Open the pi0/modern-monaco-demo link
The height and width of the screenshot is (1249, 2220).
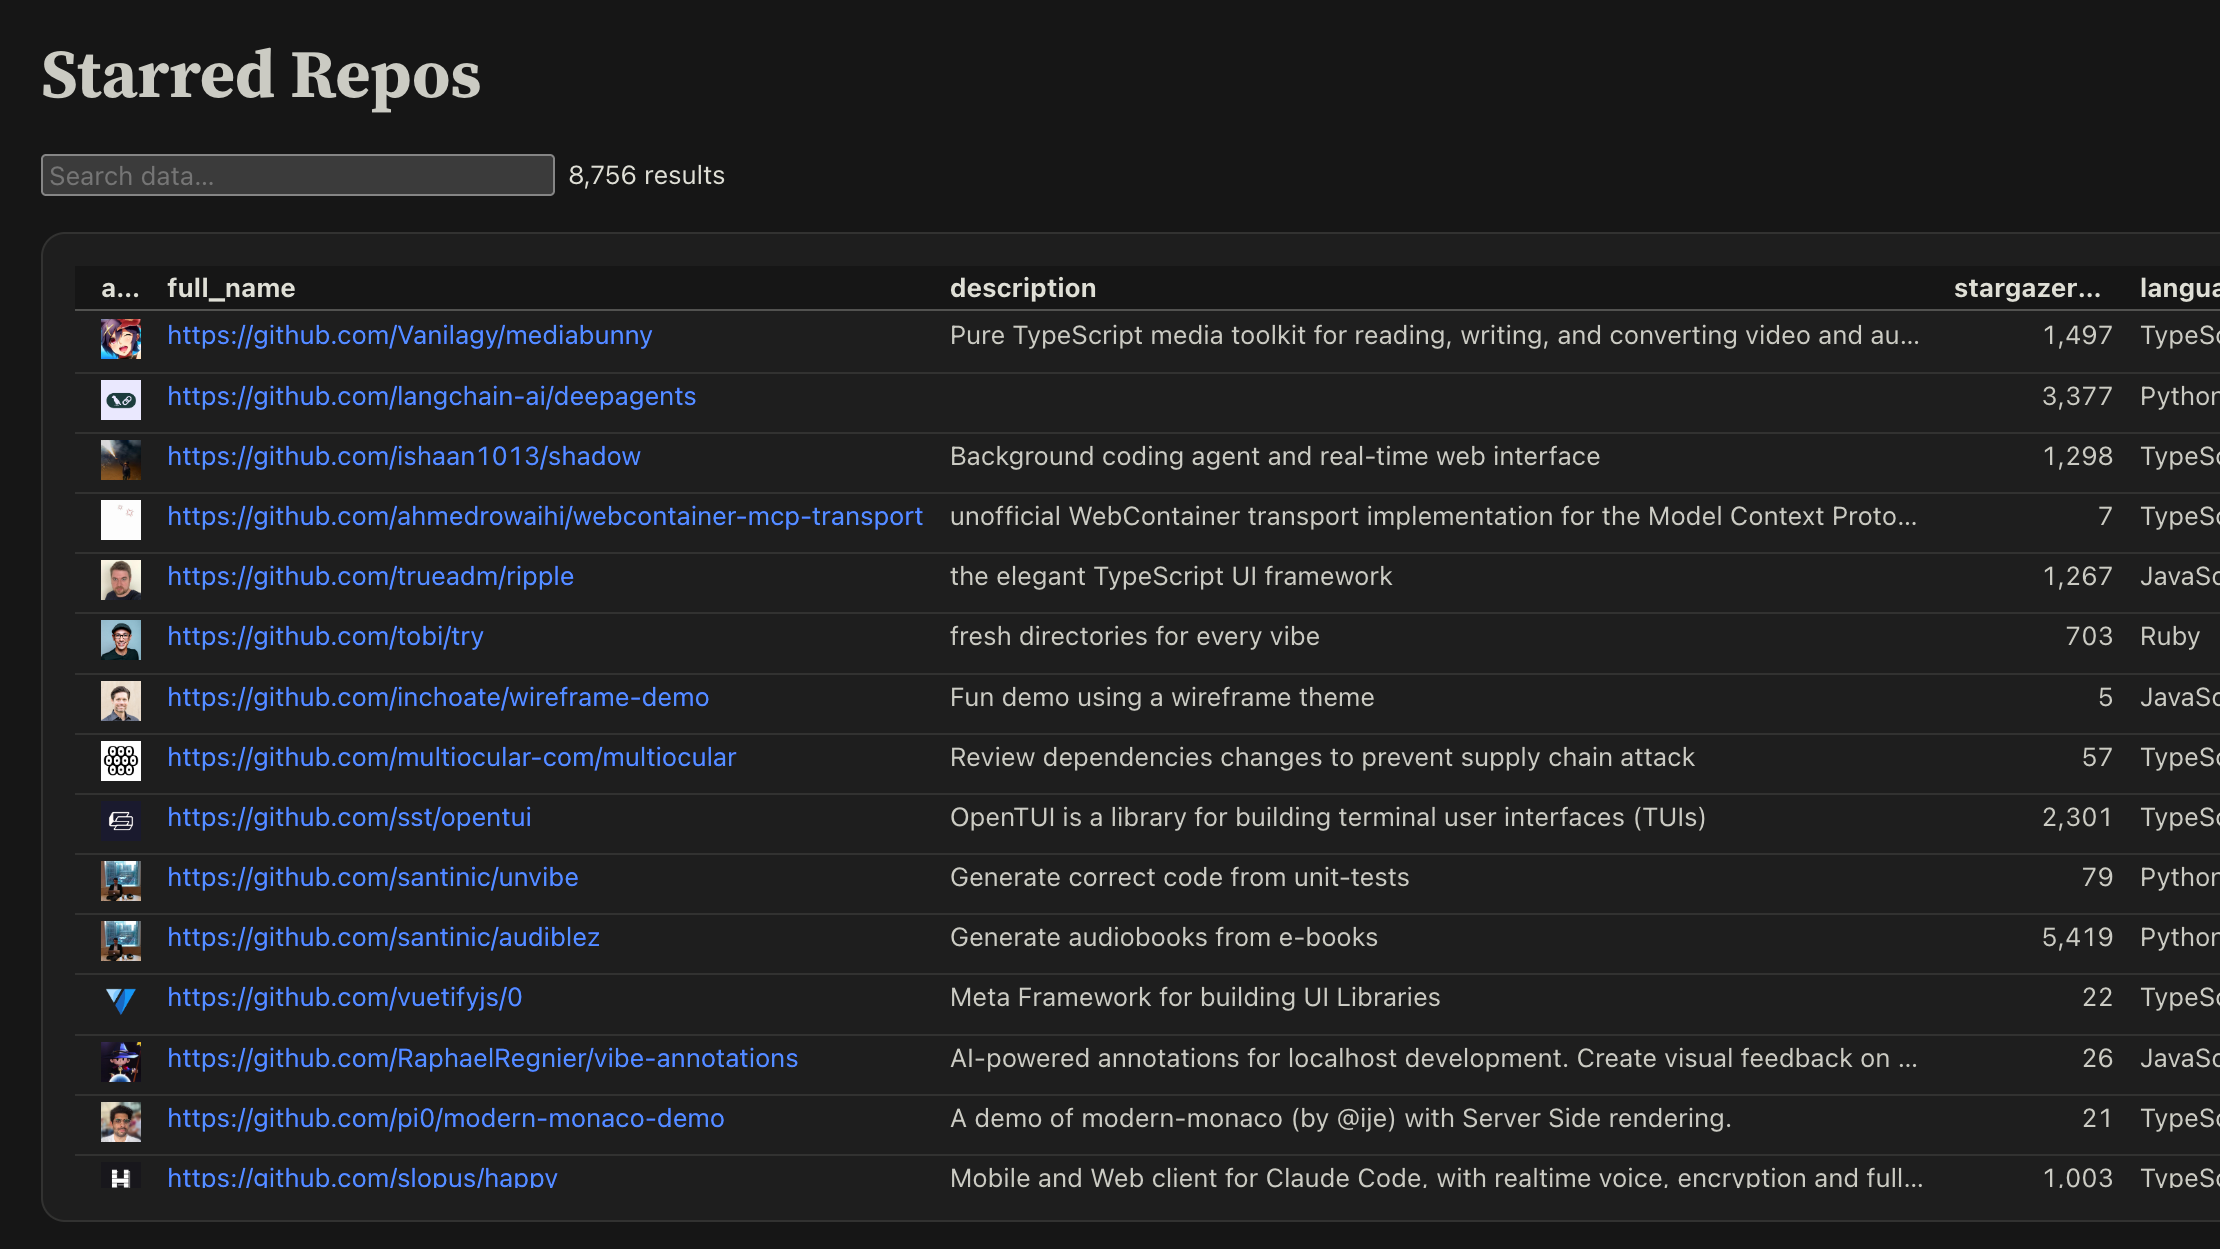[x=445, y=1118]
